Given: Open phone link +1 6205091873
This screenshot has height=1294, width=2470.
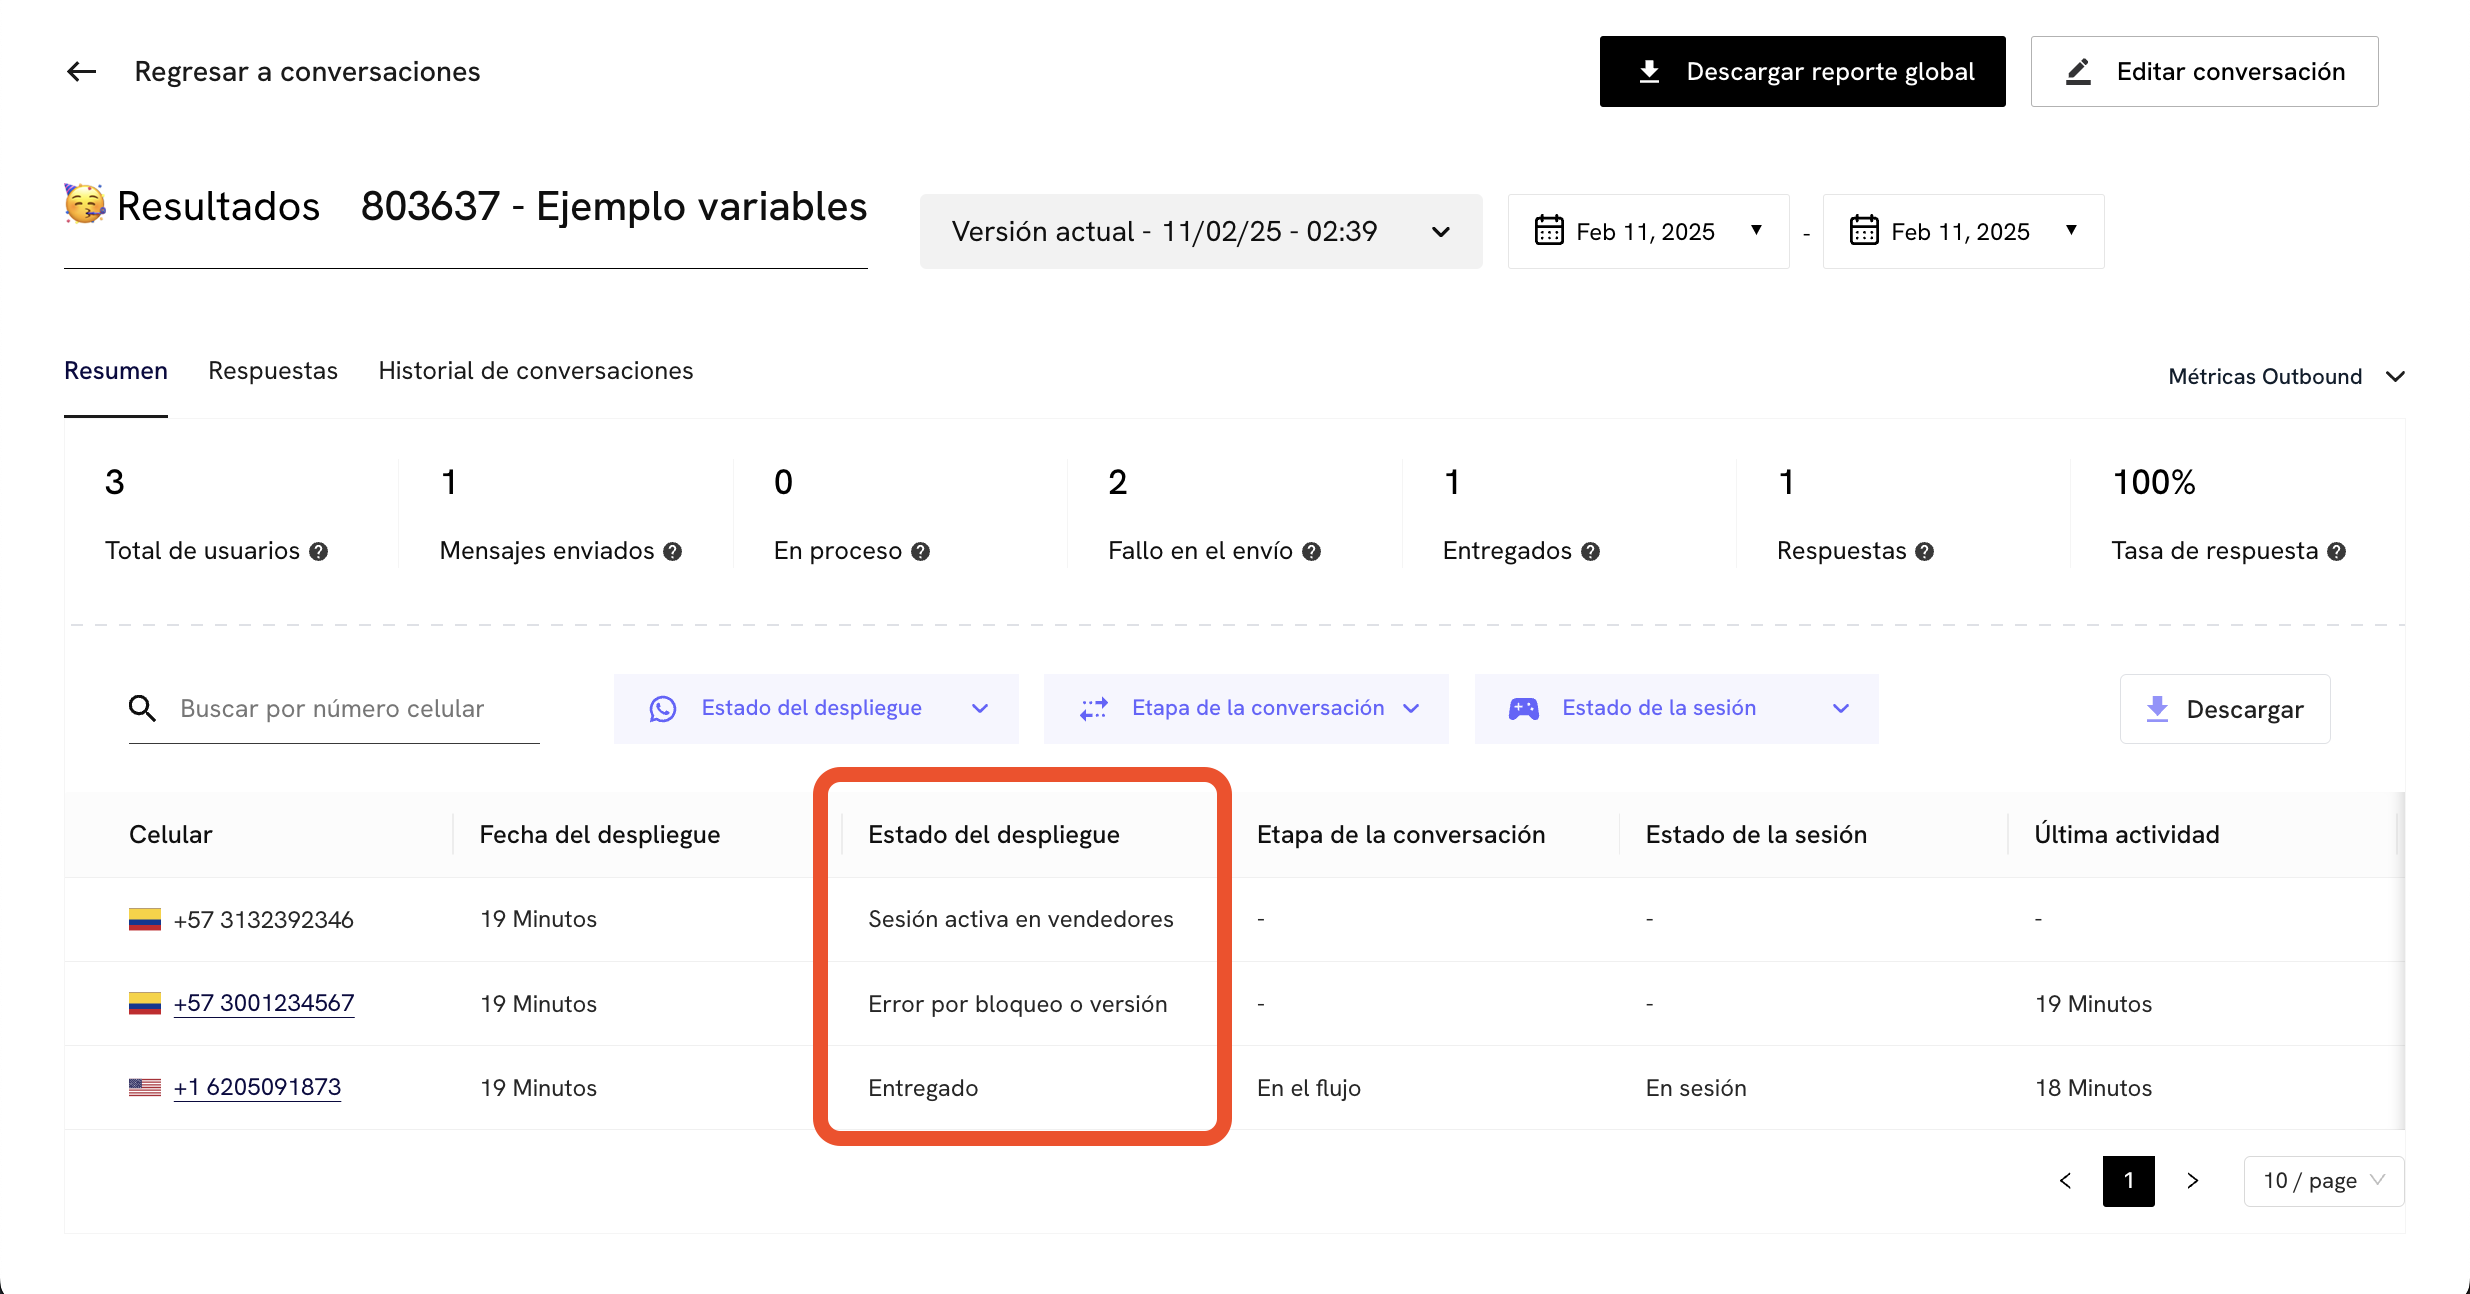Looking at the screenshot, I should point(257,1087).
